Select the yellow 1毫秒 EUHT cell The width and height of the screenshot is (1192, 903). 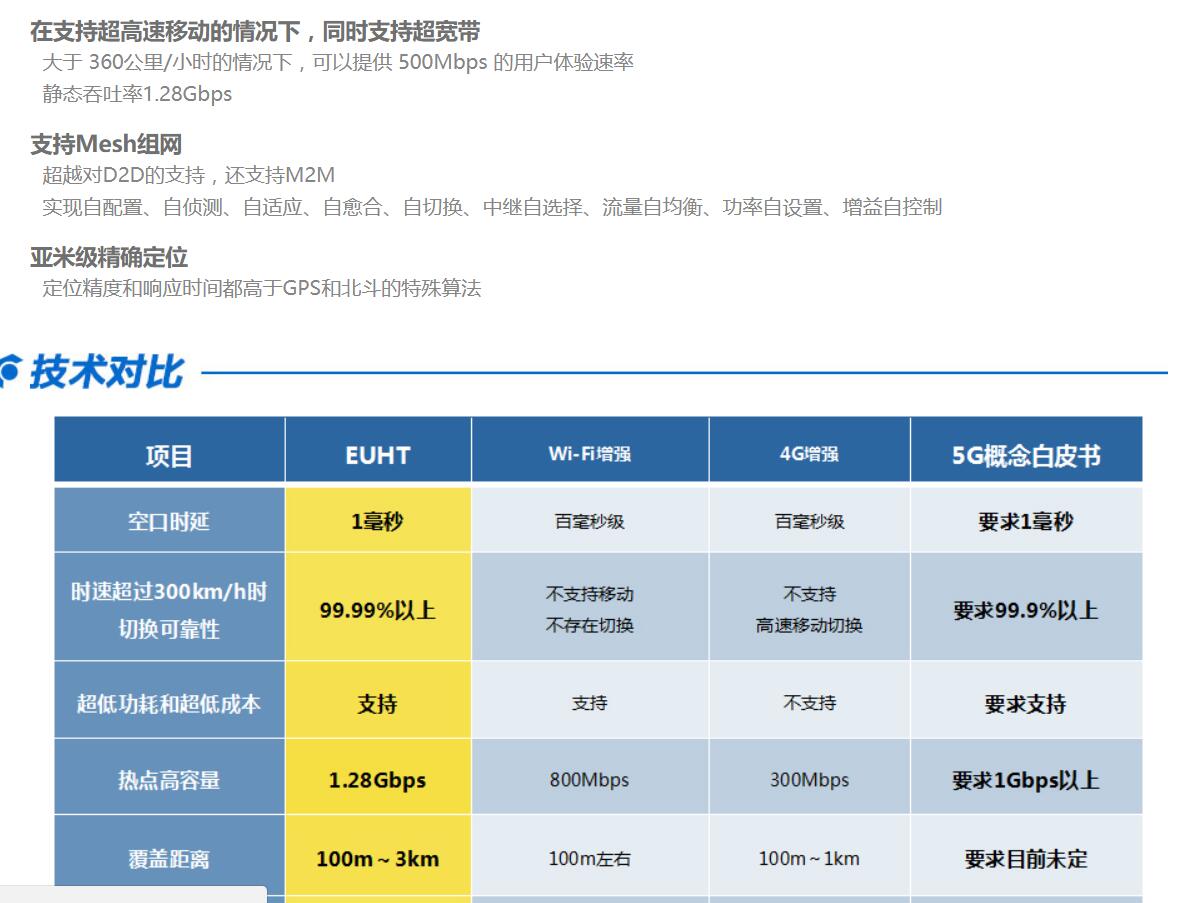(x=377, y=521)
